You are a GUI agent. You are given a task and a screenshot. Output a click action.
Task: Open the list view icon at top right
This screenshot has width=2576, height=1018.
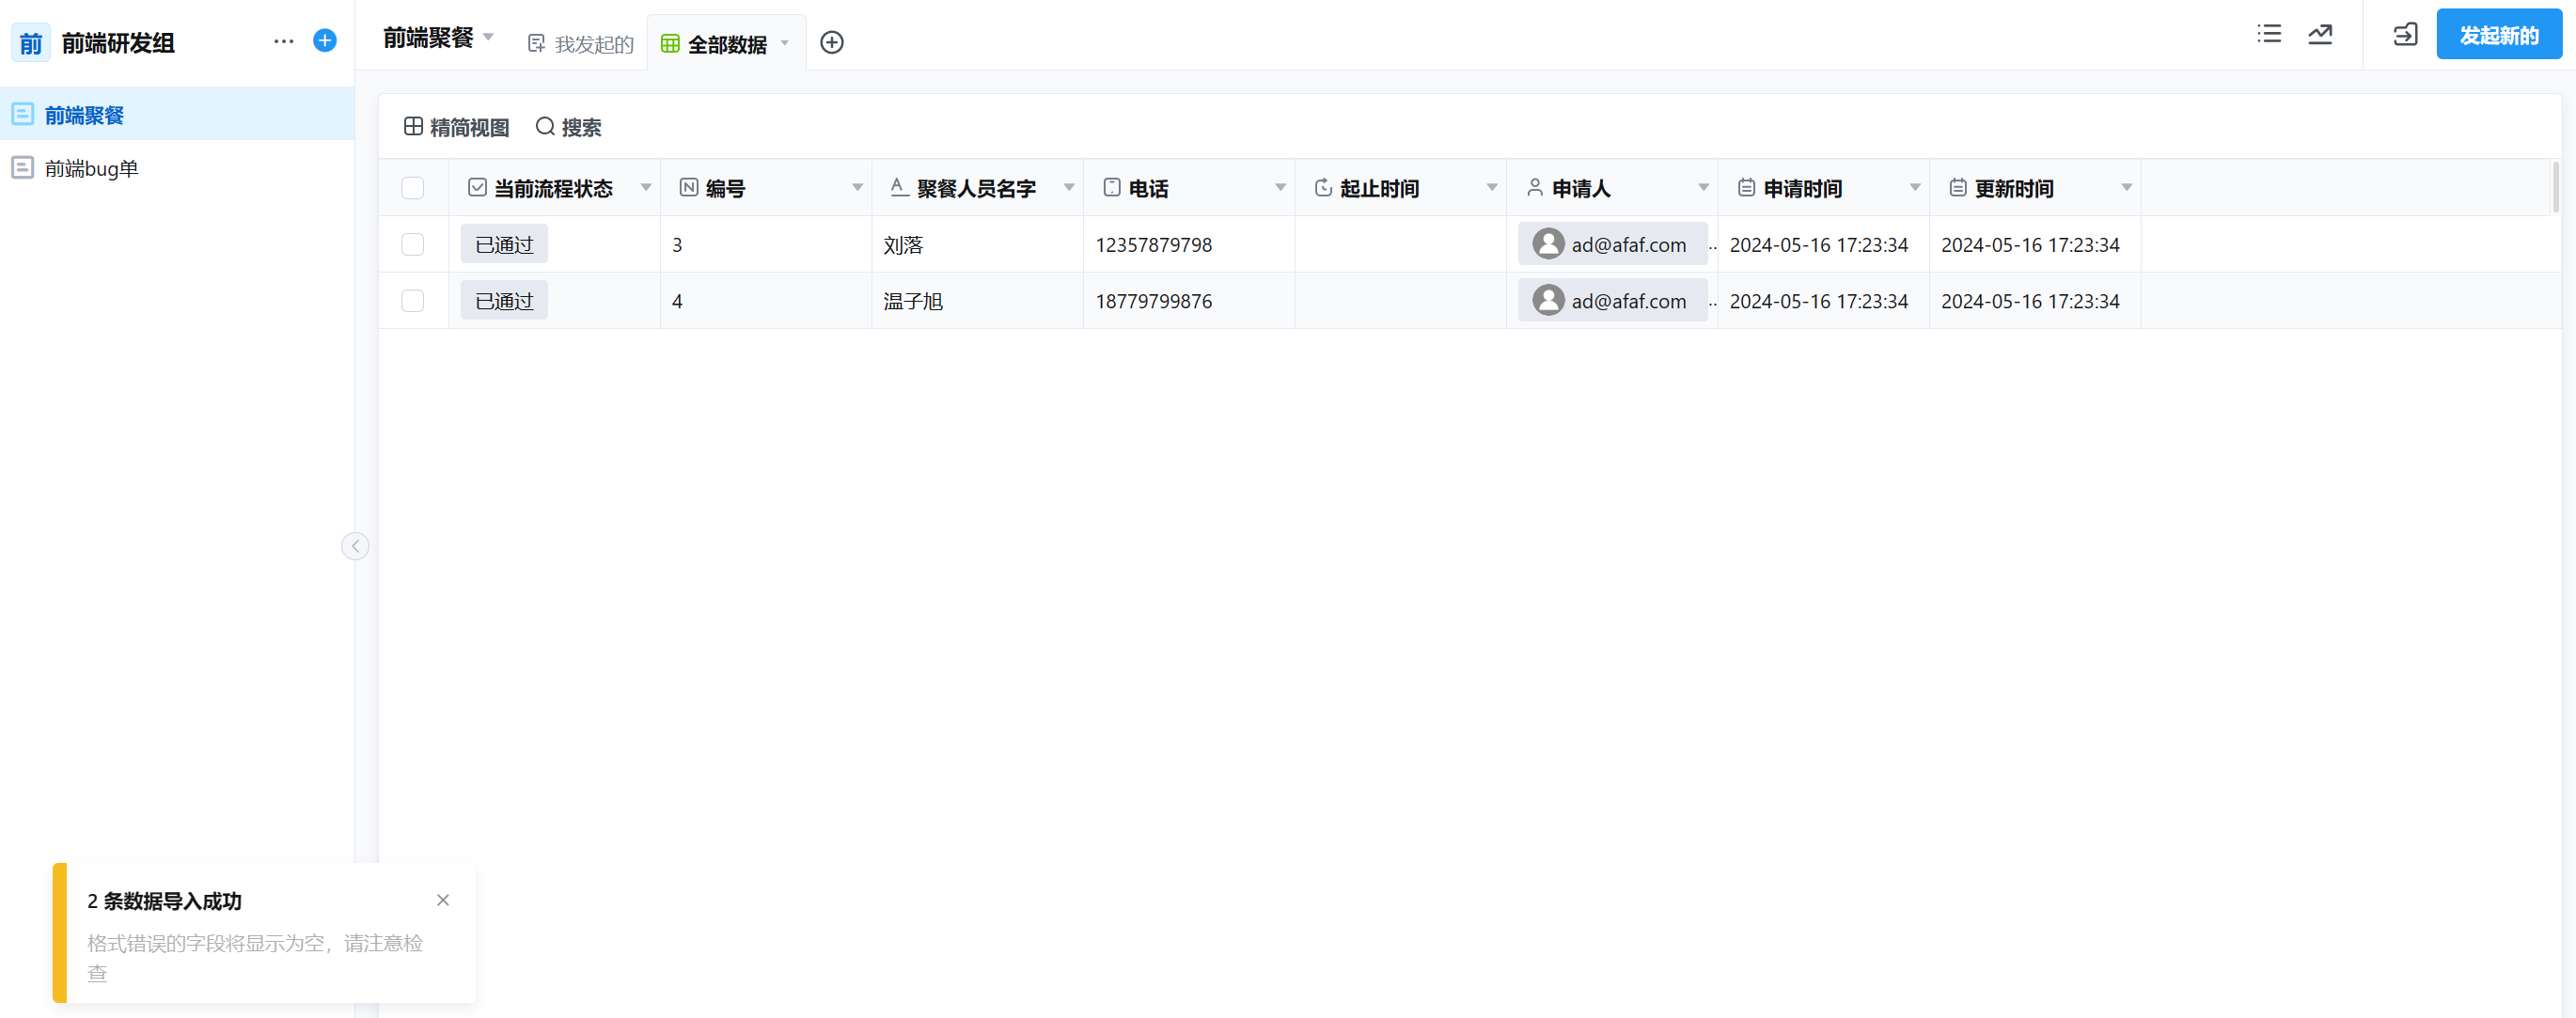[x=2269, y=34]
